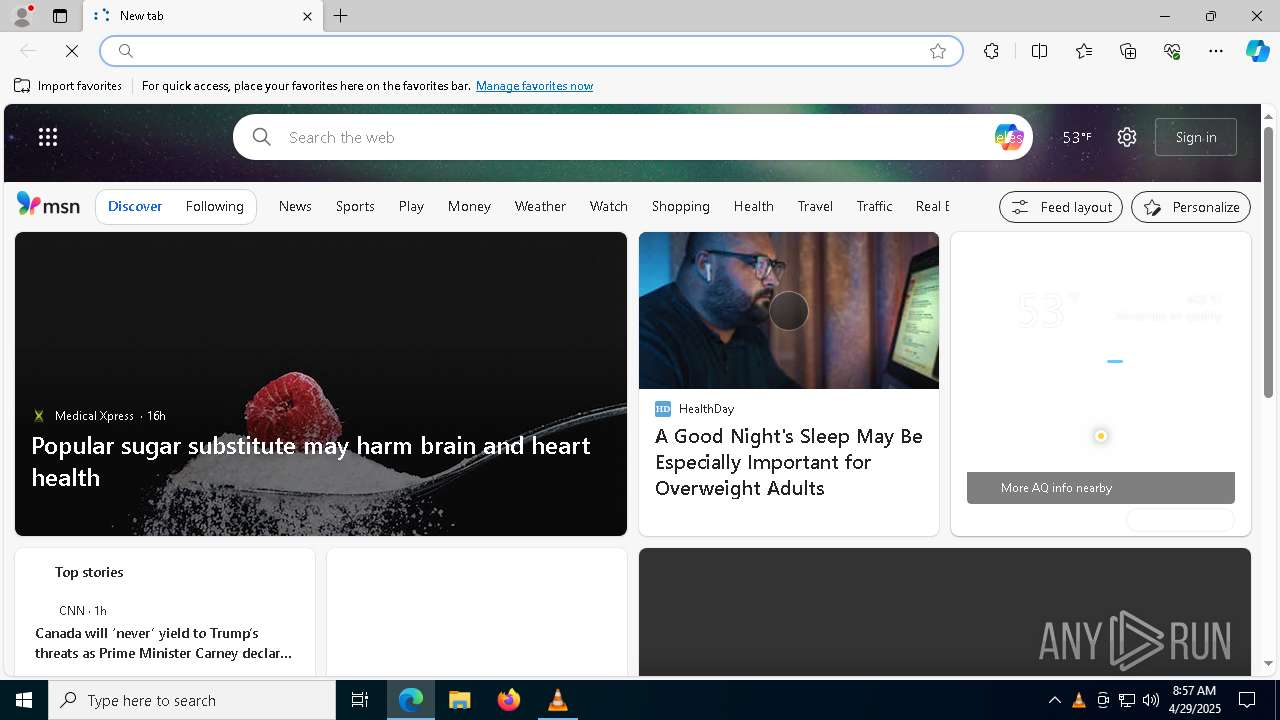Open the Money category
Screen dimensions: 1280x720
[x=469, y=206]
